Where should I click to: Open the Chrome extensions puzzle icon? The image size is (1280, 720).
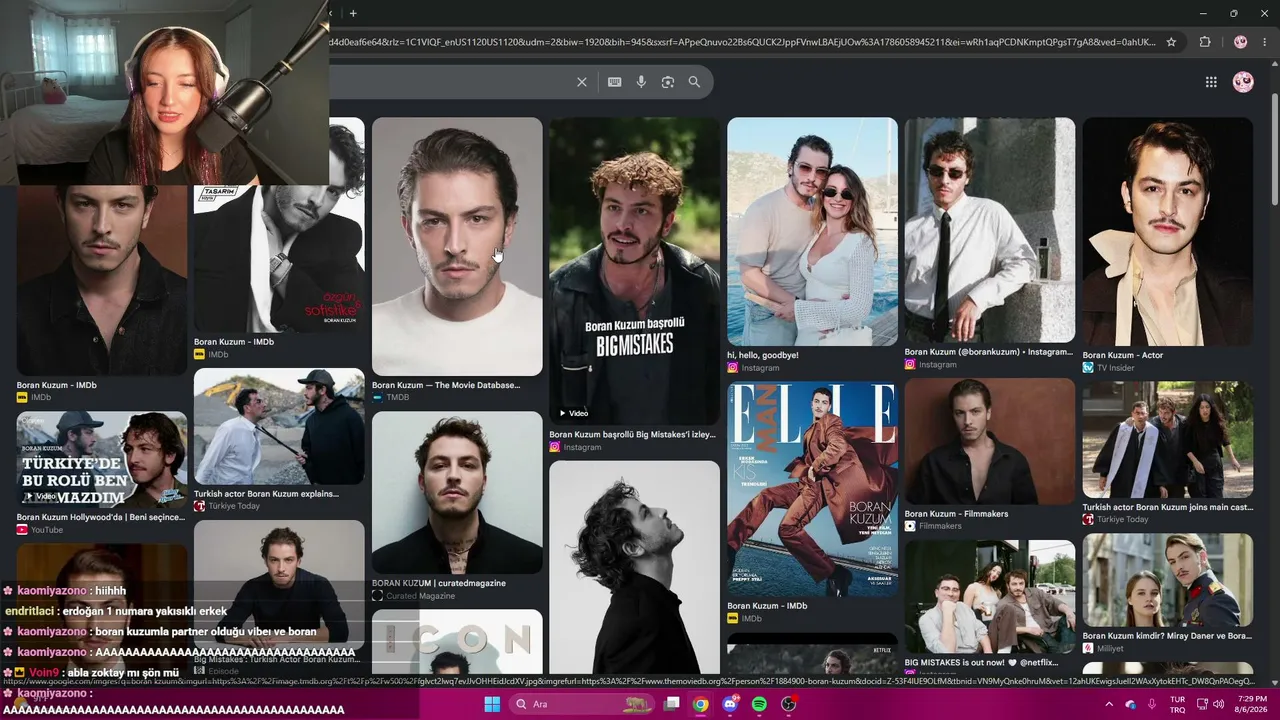tap(1205, 42)
